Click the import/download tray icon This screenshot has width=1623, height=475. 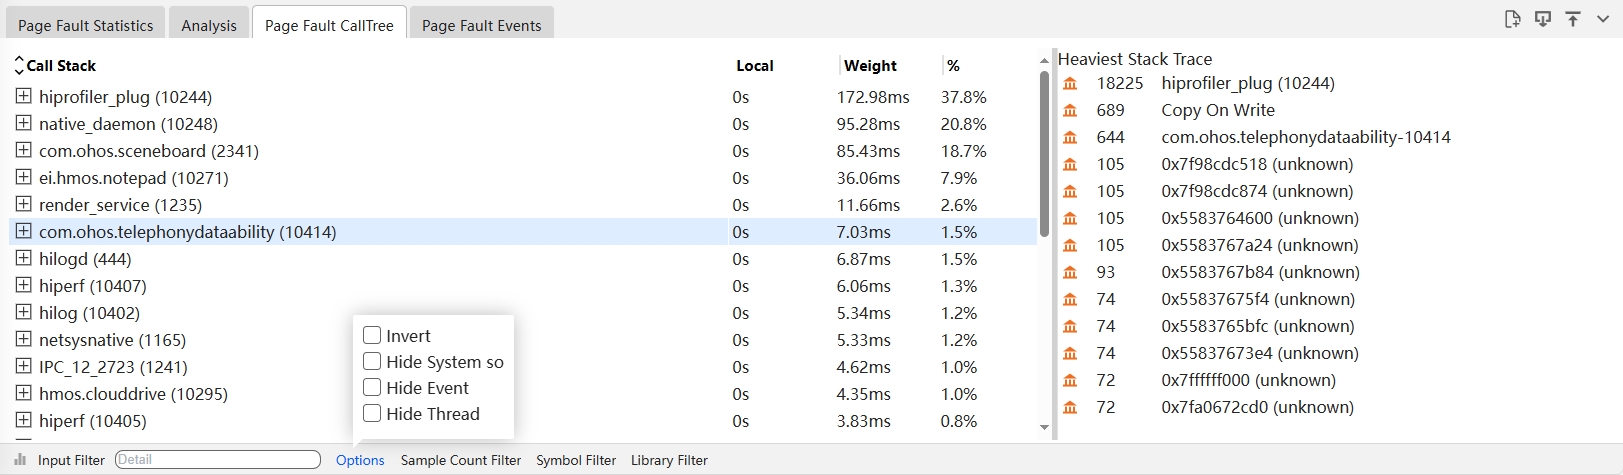tap(1543, 19)
